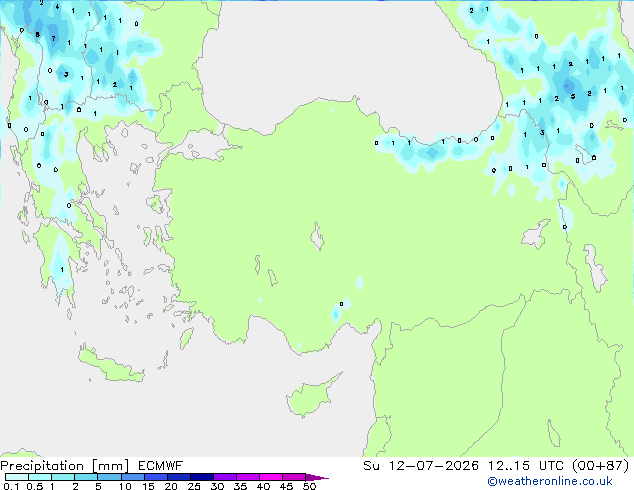Click the '7' precipitation value on the map
This screenshot has height=490, width=634.
53,39
